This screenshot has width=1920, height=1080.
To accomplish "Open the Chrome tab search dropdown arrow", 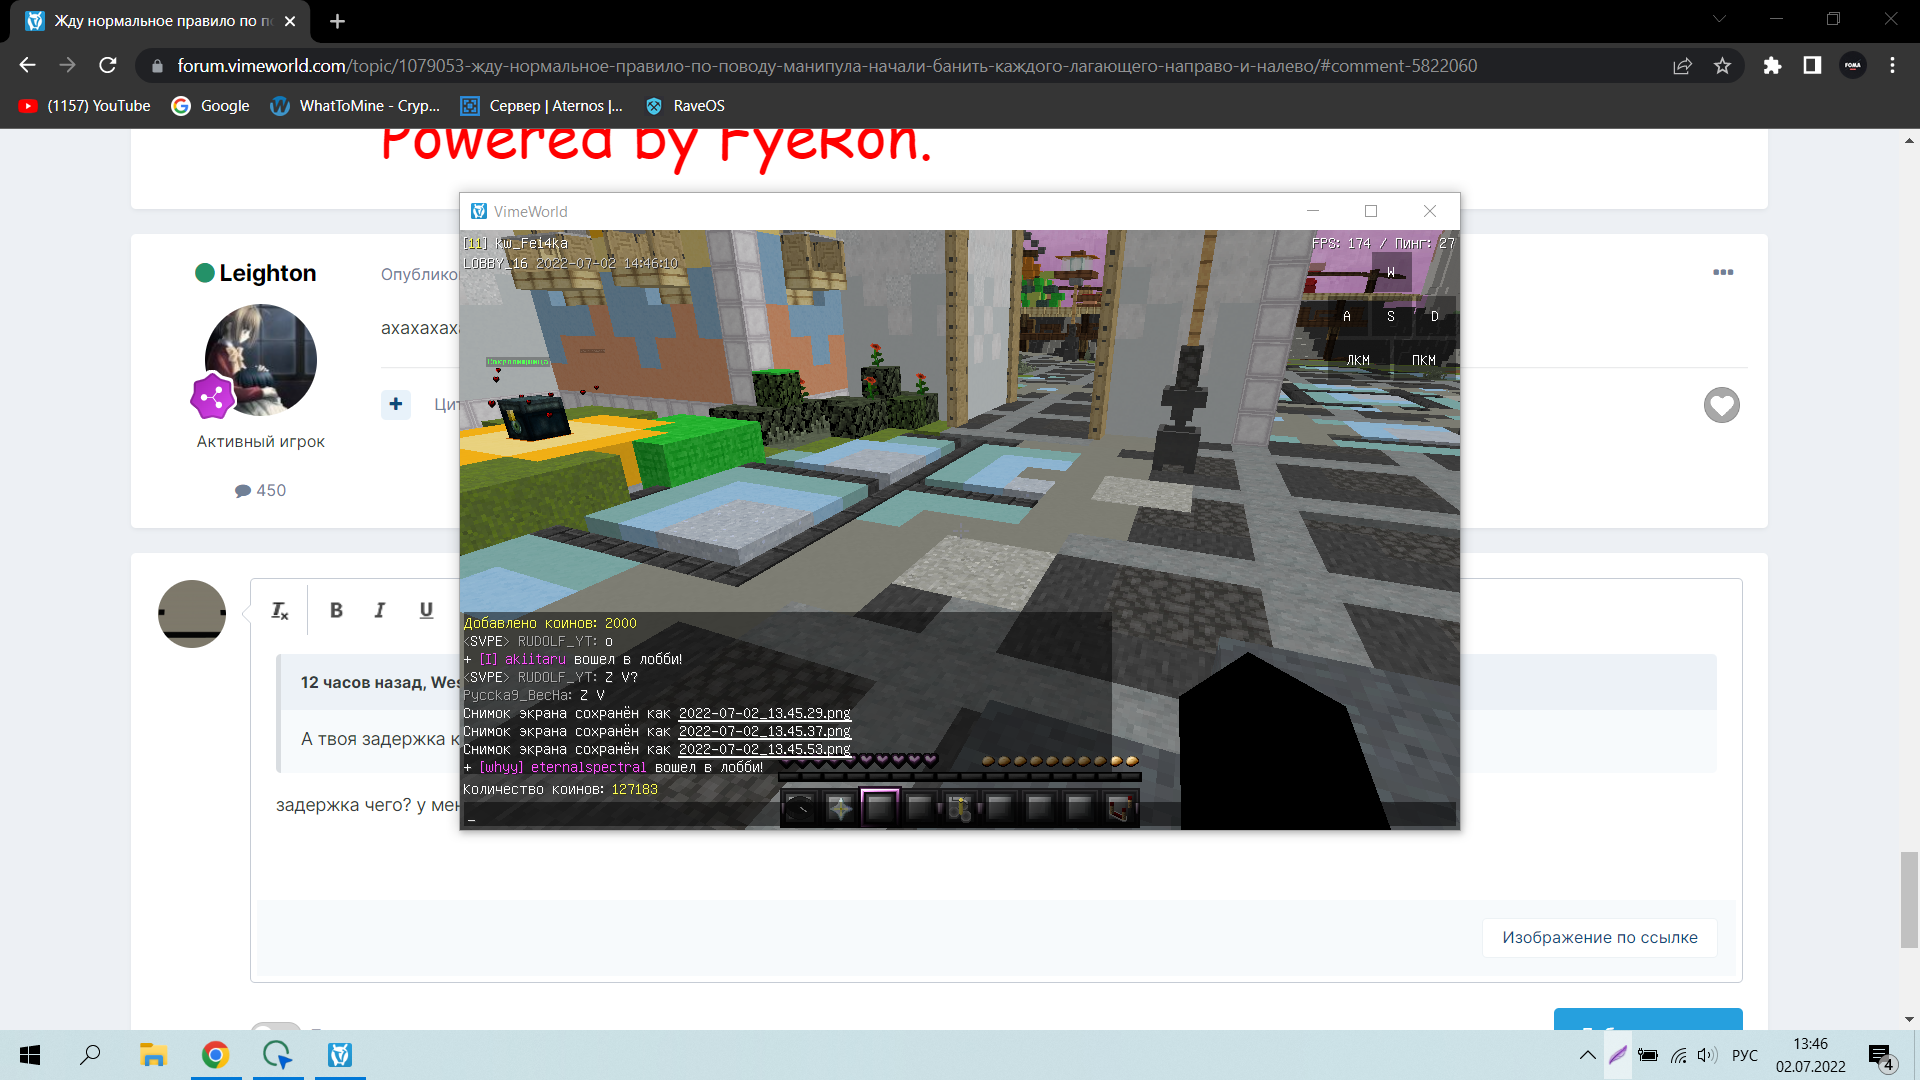I will click(x=1719, y=19).
